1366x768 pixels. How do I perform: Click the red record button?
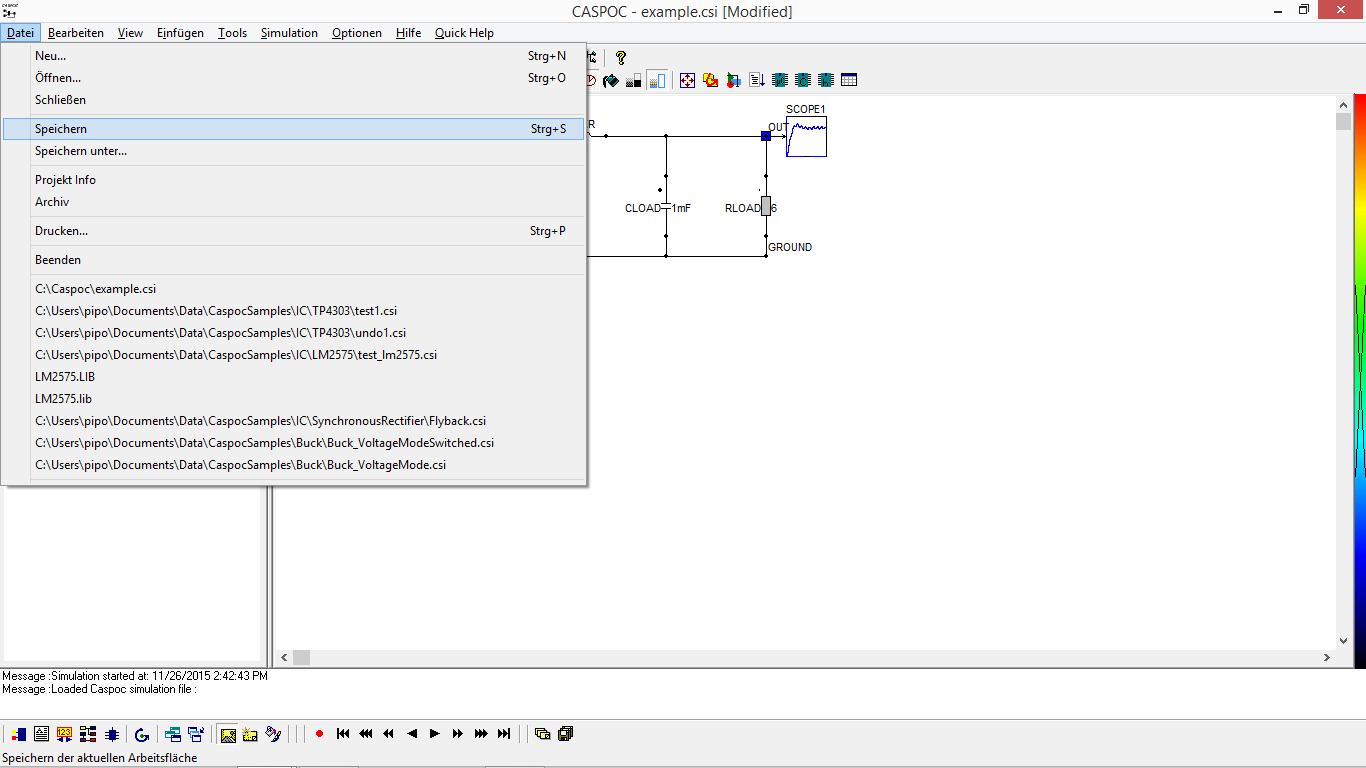(319, 734)
